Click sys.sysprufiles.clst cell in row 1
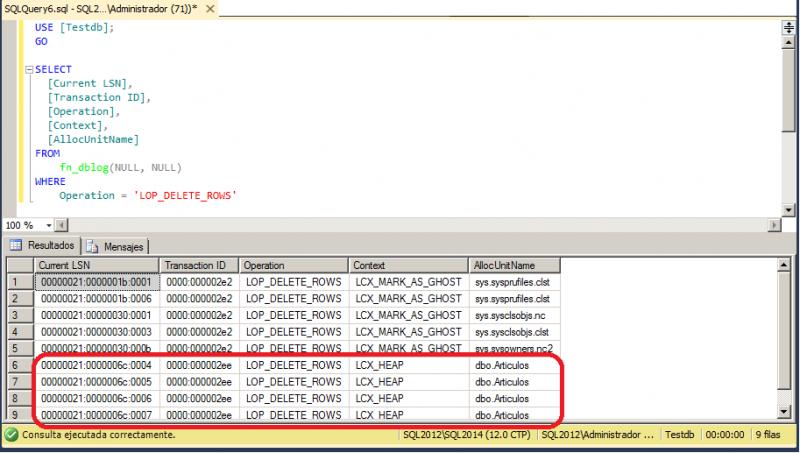Image resolution: width=800 pixels, height=453 pixels. [514, 282]
